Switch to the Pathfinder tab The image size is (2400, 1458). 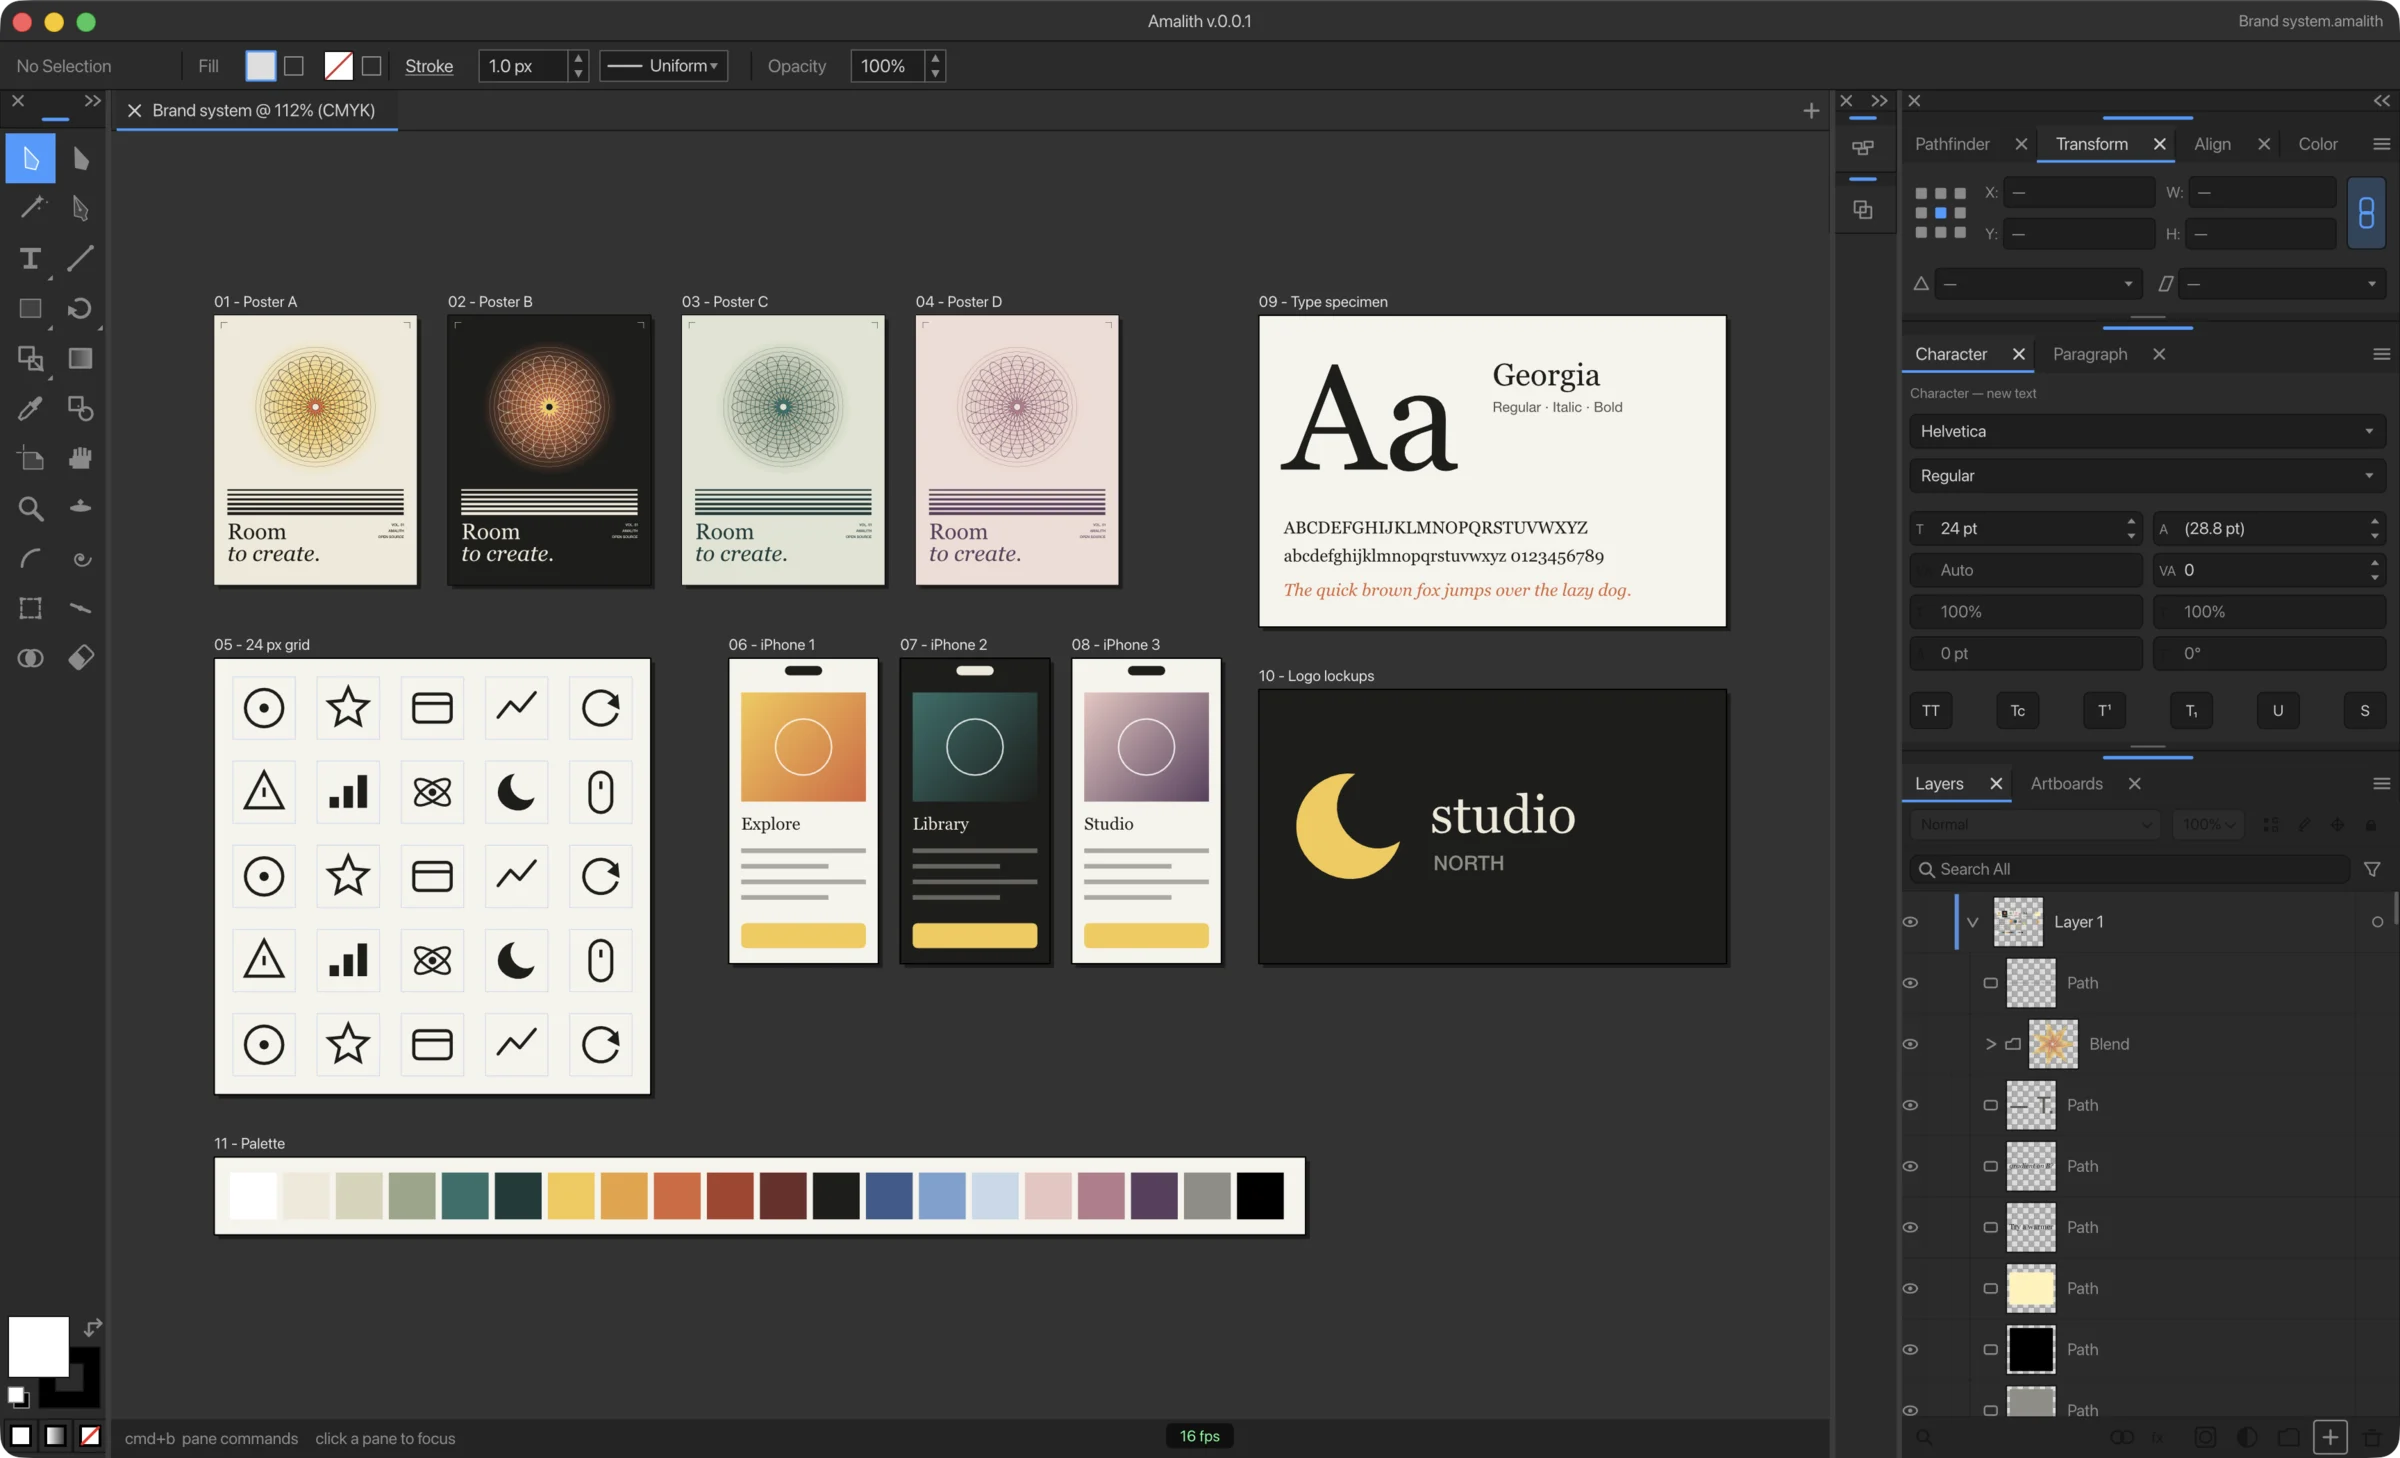[x=1952, y=144]
